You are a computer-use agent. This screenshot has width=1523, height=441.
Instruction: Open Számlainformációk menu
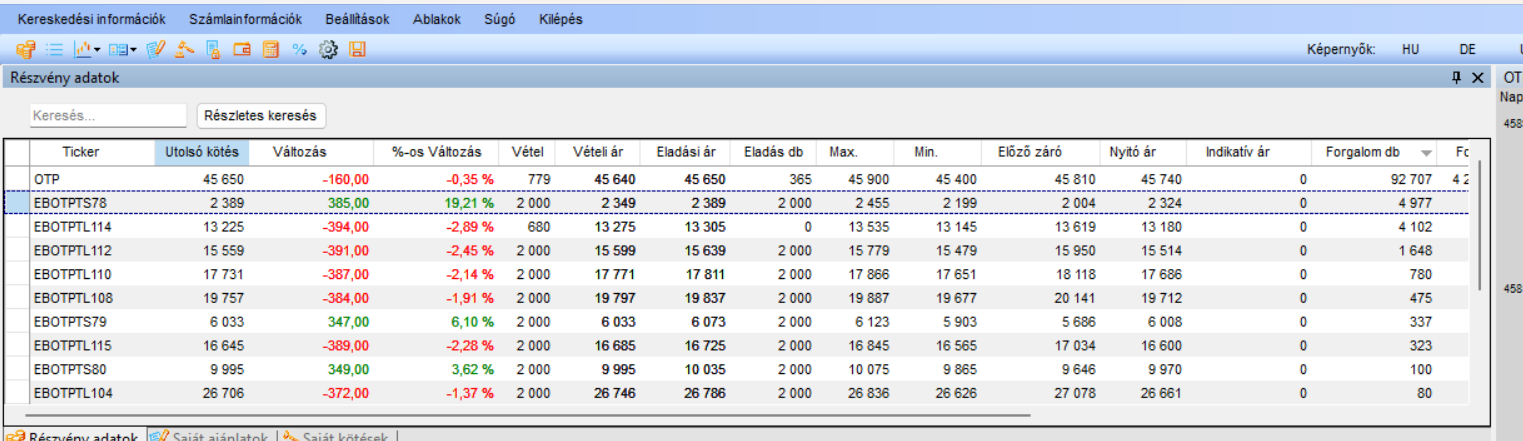click(x=245, y=19)
